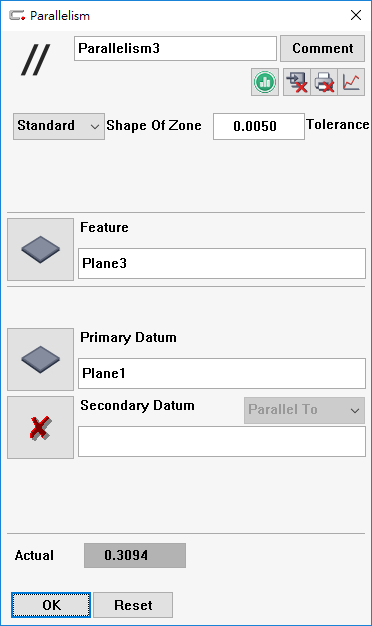This screenshot has width=372, height=626.
Task: Toggle the output-to-report icon with red X
Action: click(x=297, y=82)
